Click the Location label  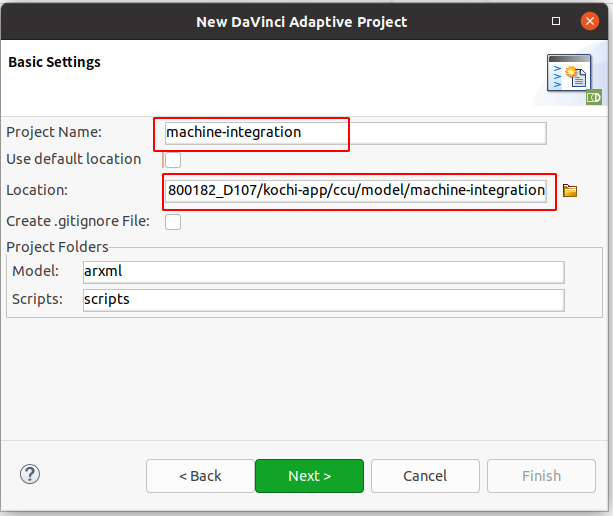coord(37,190)
